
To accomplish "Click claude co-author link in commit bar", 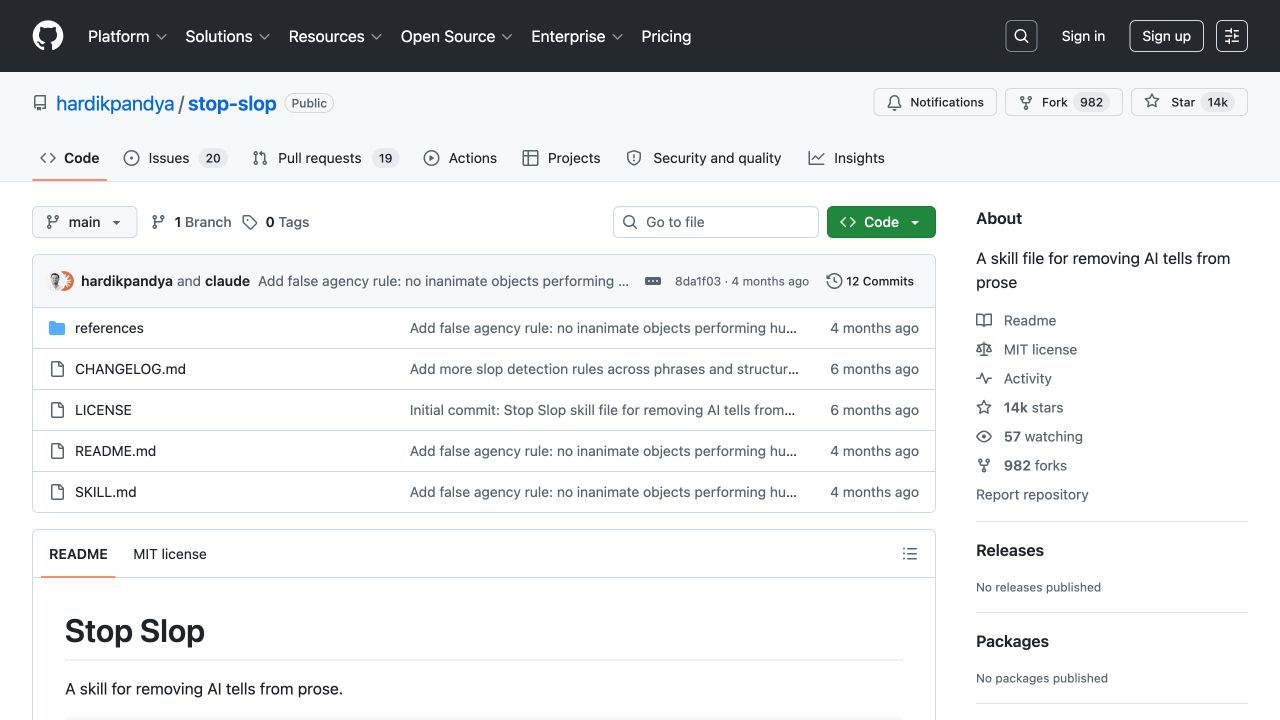I will coord(227,281).
